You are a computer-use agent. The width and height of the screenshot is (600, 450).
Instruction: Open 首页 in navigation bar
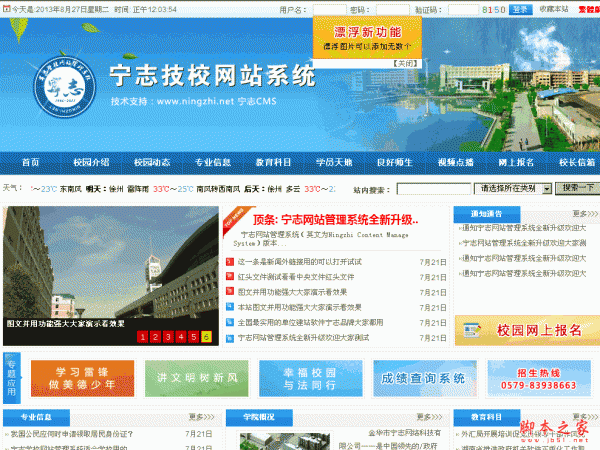[x=31, y=162]
